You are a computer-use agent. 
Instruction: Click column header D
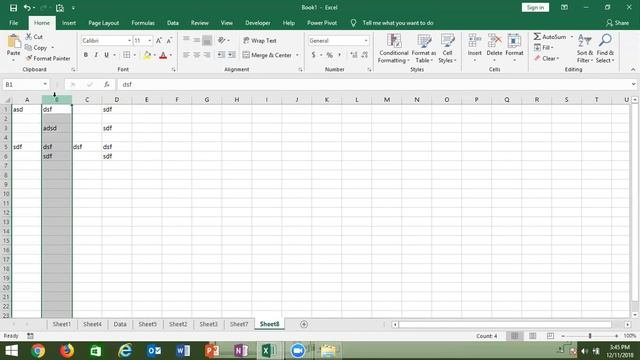click(x=117, y=100)
